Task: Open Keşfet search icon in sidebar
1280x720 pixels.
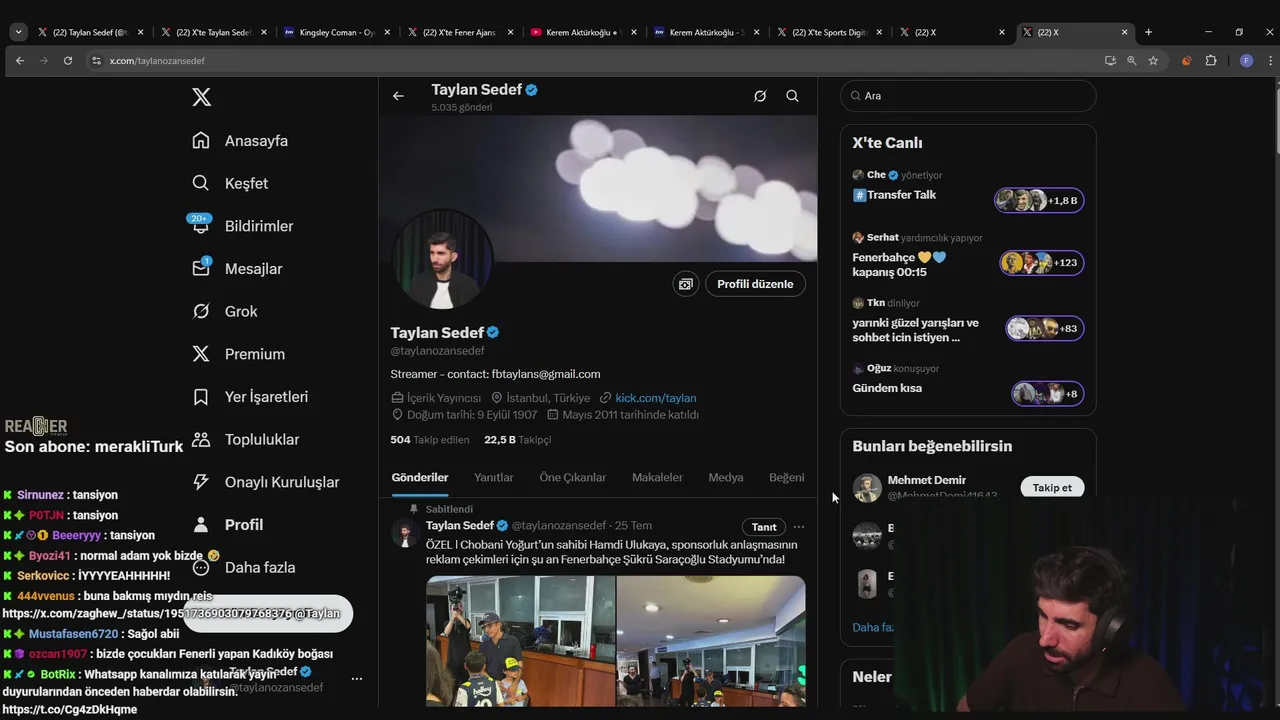Action: [x=201, y=183]
